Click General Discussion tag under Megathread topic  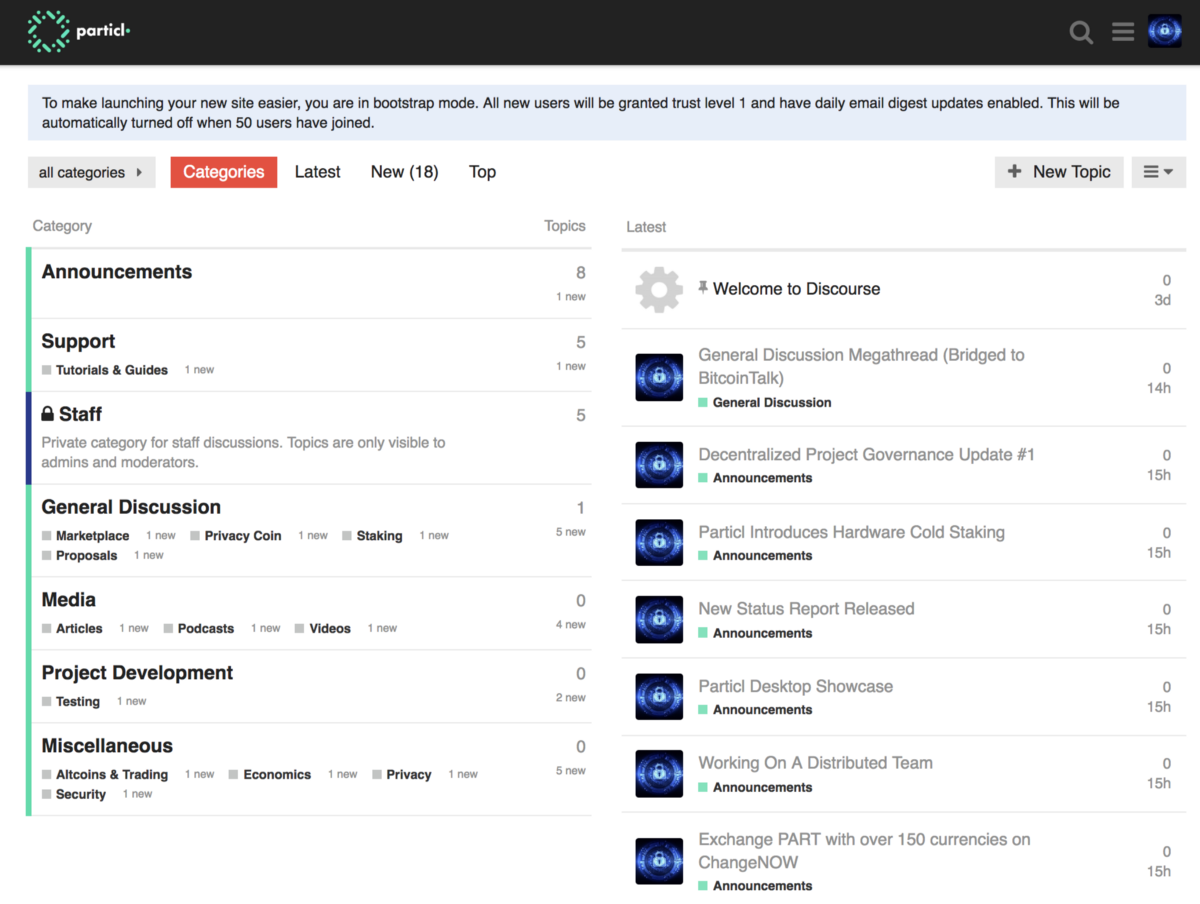[772, 403]
